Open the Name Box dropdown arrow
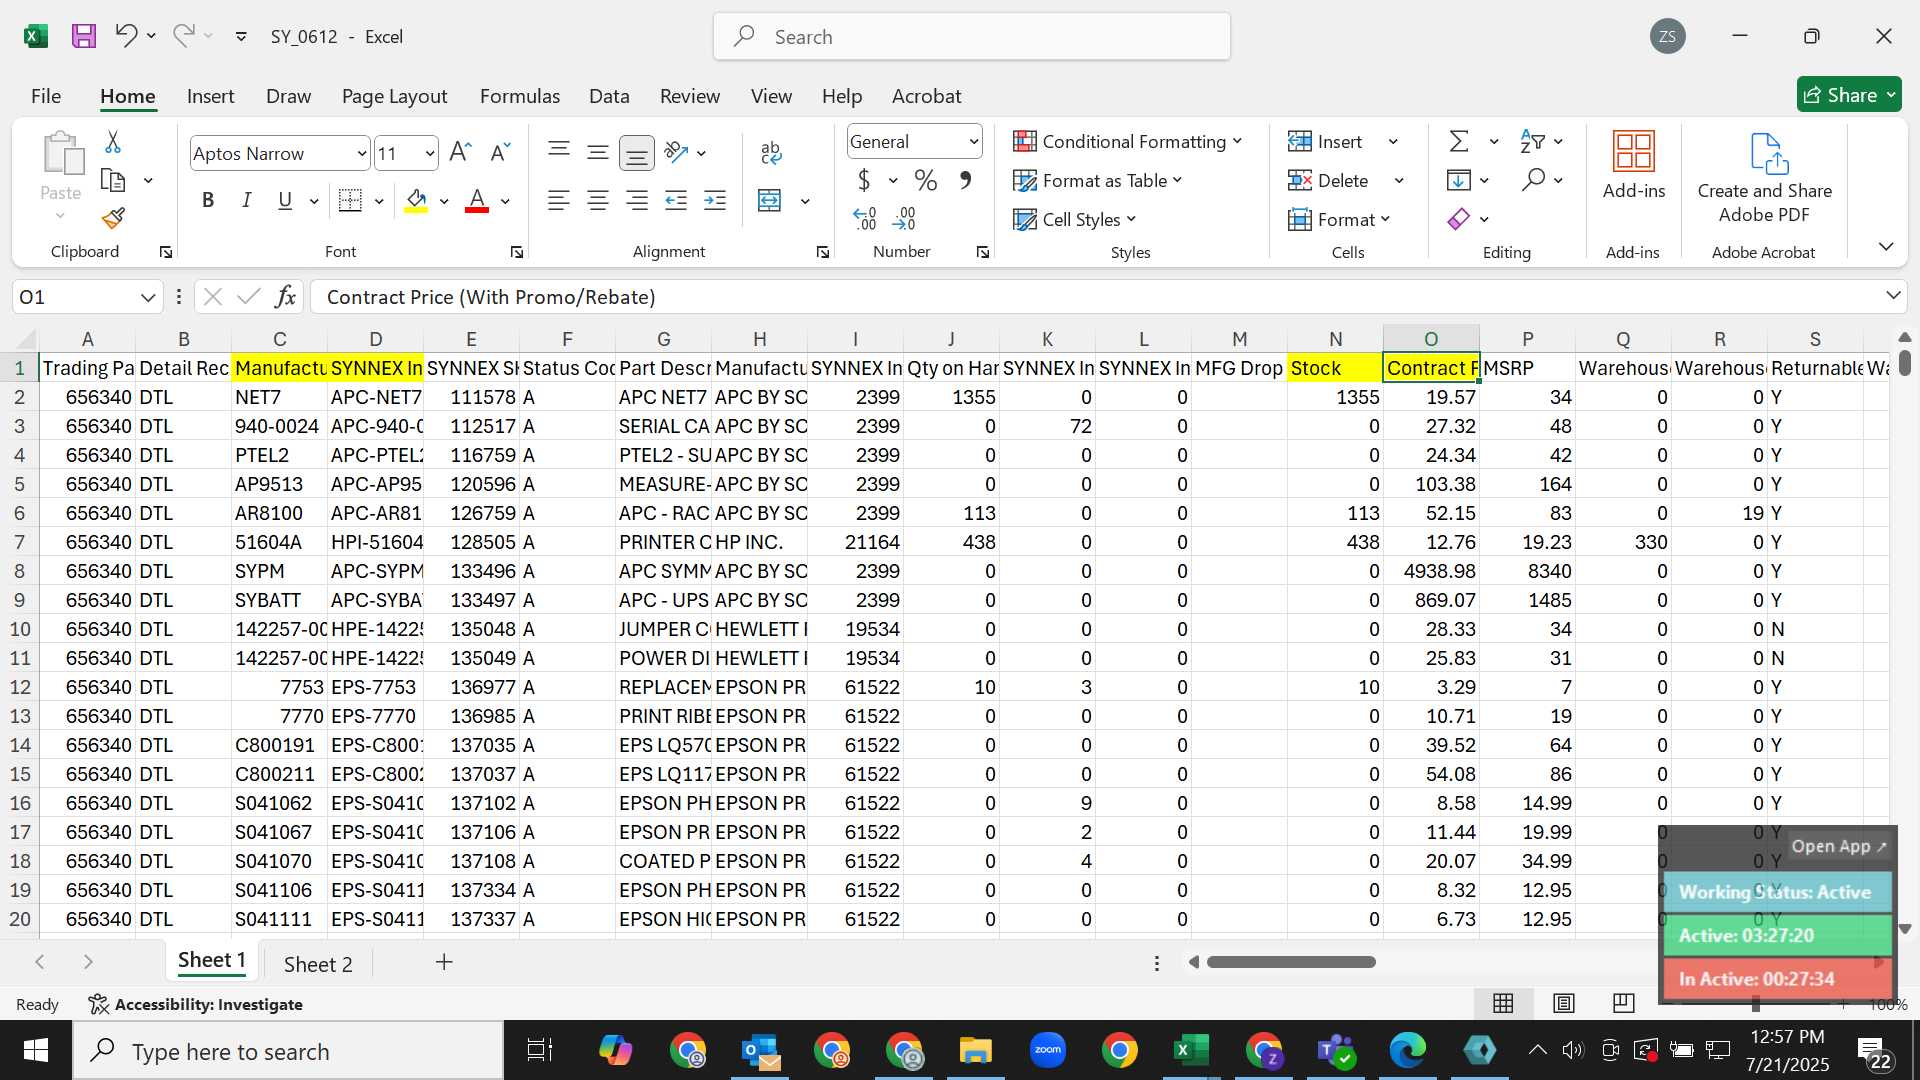The width and height of the screenshot is (1920, 1080). tap(148, 297)
